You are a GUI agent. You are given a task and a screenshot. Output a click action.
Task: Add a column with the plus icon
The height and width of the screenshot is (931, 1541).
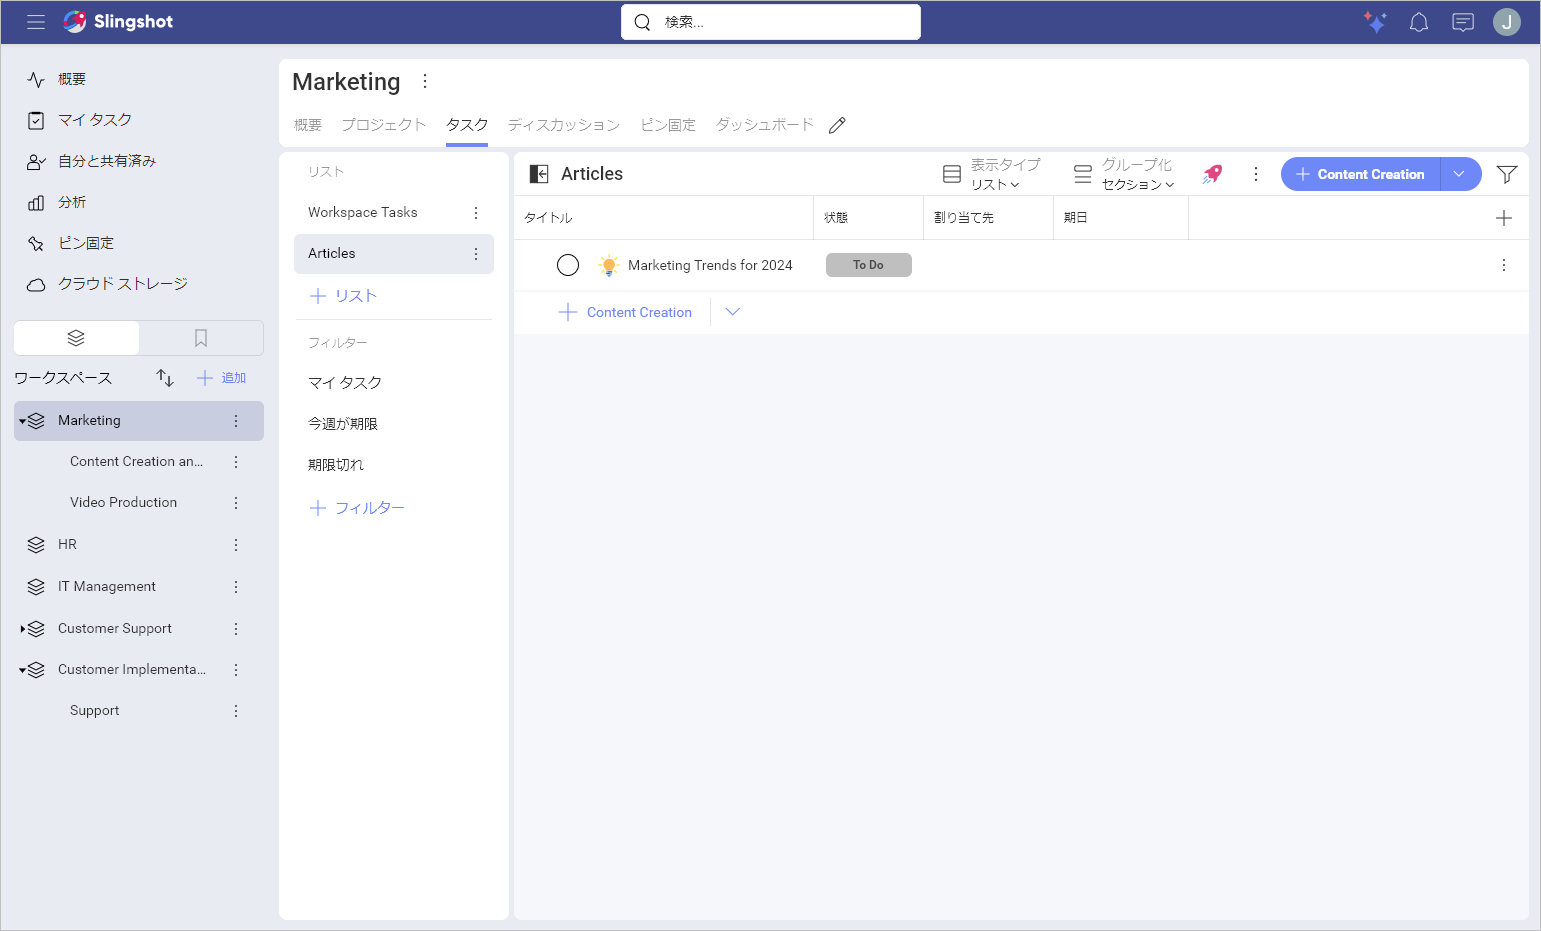coord(1504,218)
